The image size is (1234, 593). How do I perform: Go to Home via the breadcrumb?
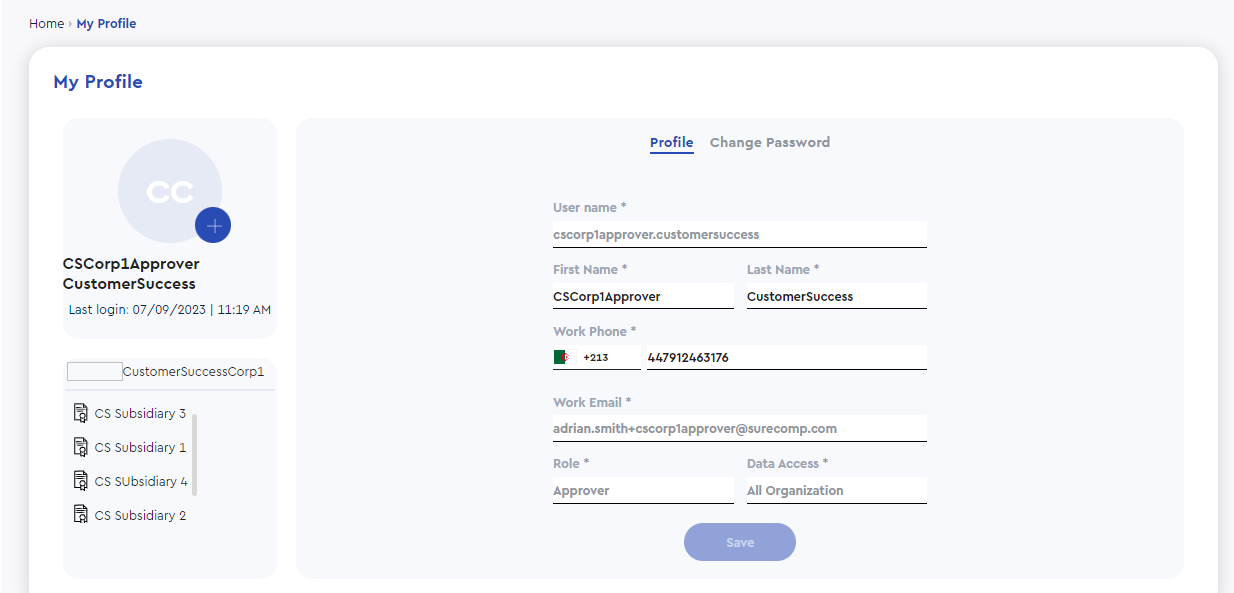point(46,23)
